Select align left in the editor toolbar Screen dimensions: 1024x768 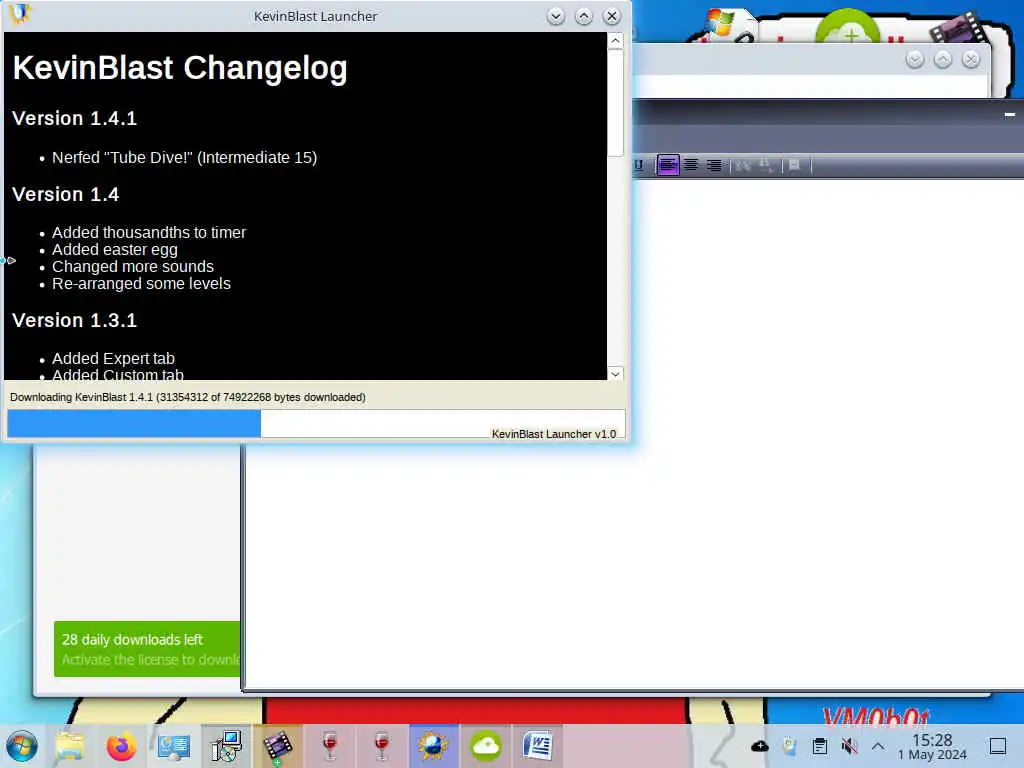pos(667,165)
